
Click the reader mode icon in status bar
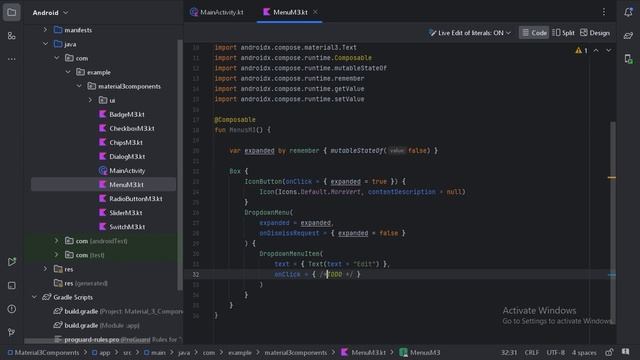(x=625, y=352)
